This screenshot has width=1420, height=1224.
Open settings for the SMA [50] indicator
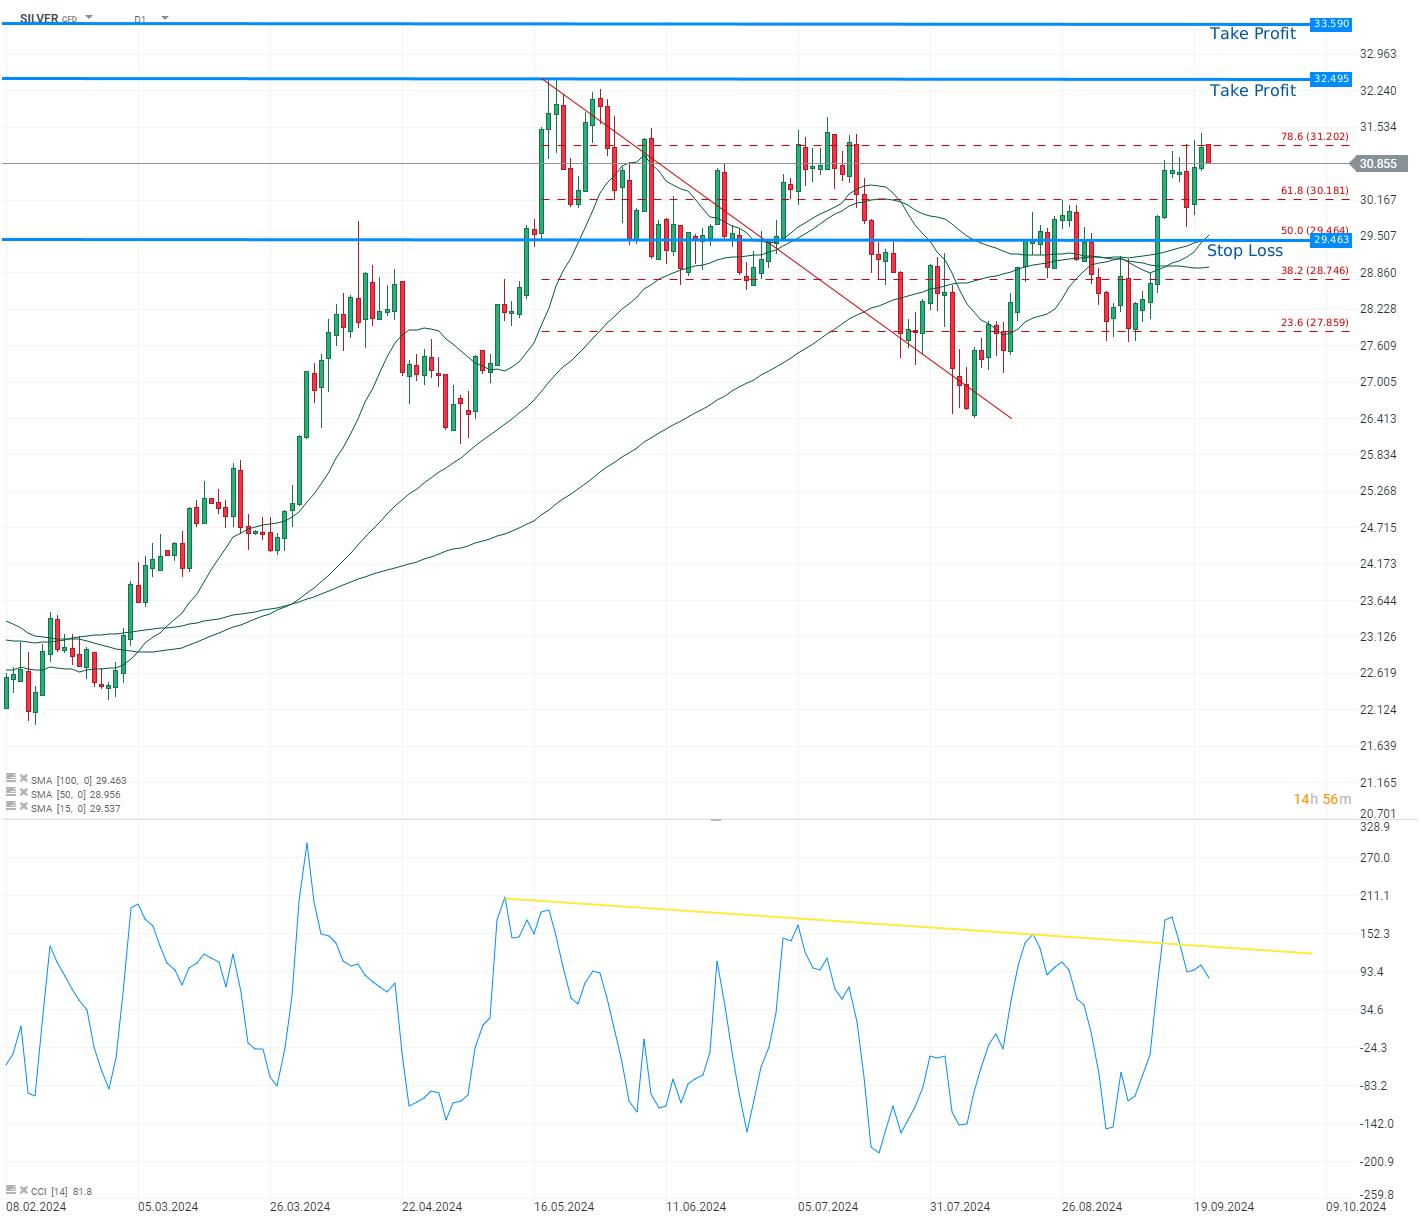pos(10,793)
